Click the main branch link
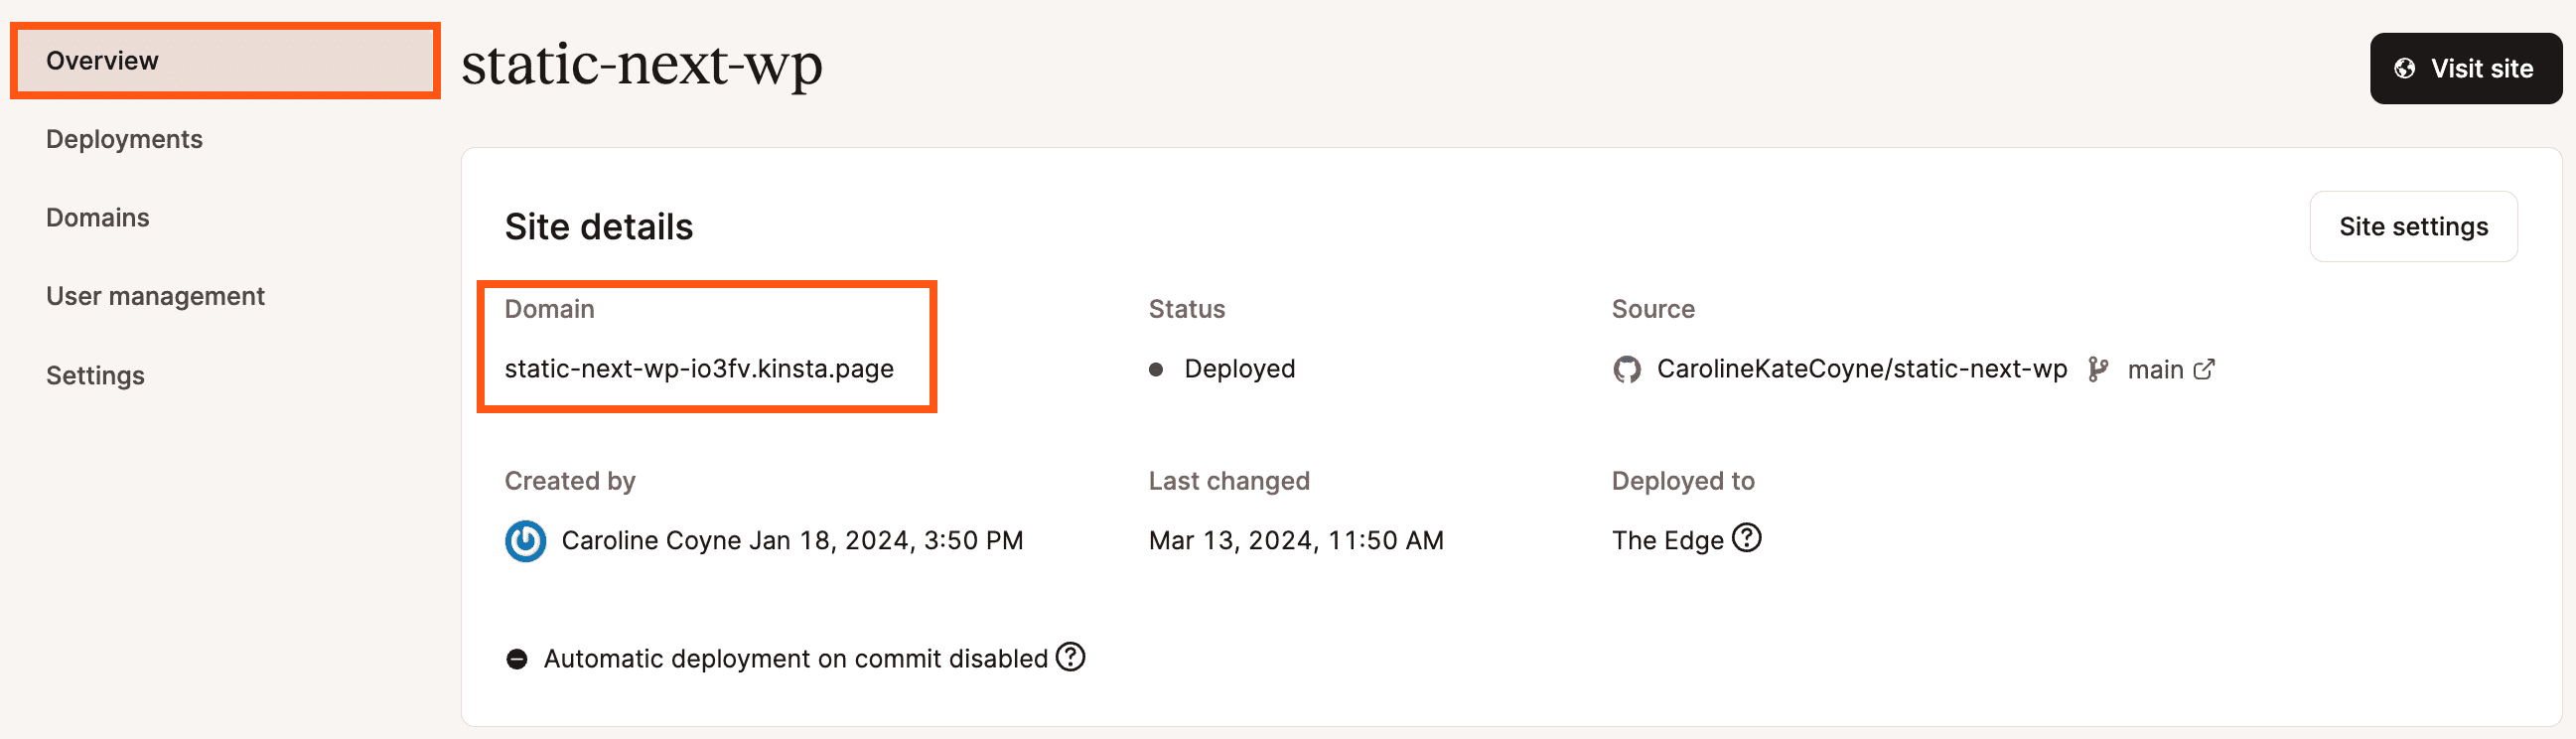 [2154, 370]
